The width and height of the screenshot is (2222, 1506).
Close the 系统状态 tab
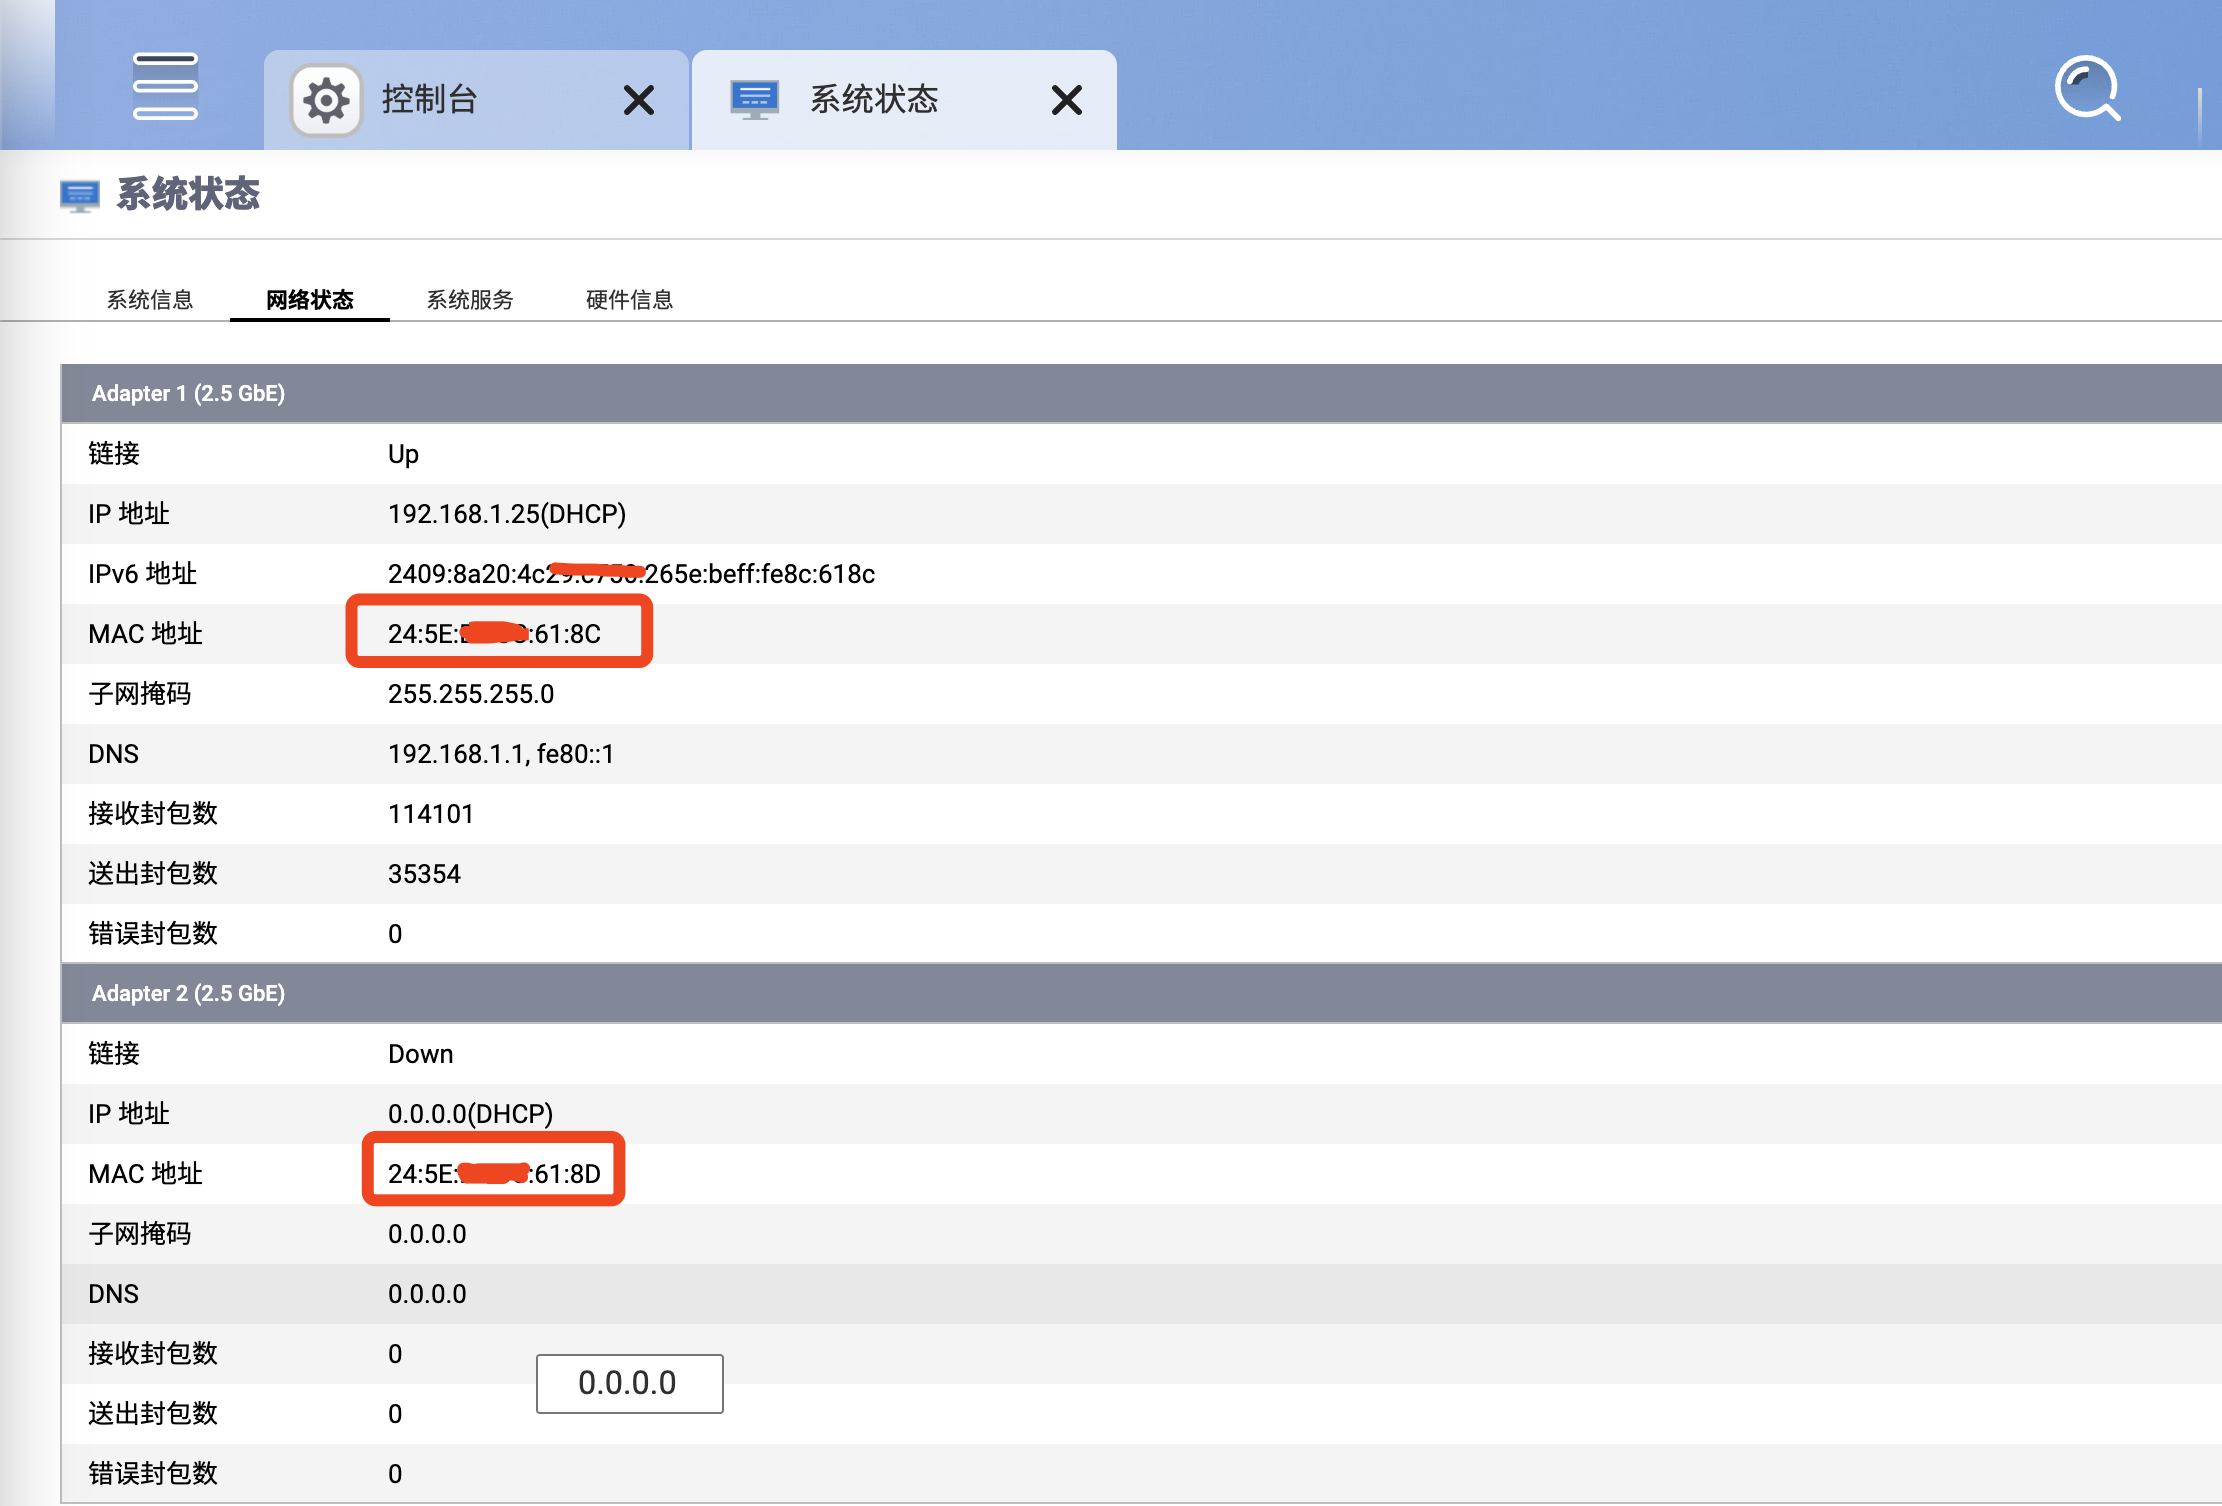click(1066, 100)
